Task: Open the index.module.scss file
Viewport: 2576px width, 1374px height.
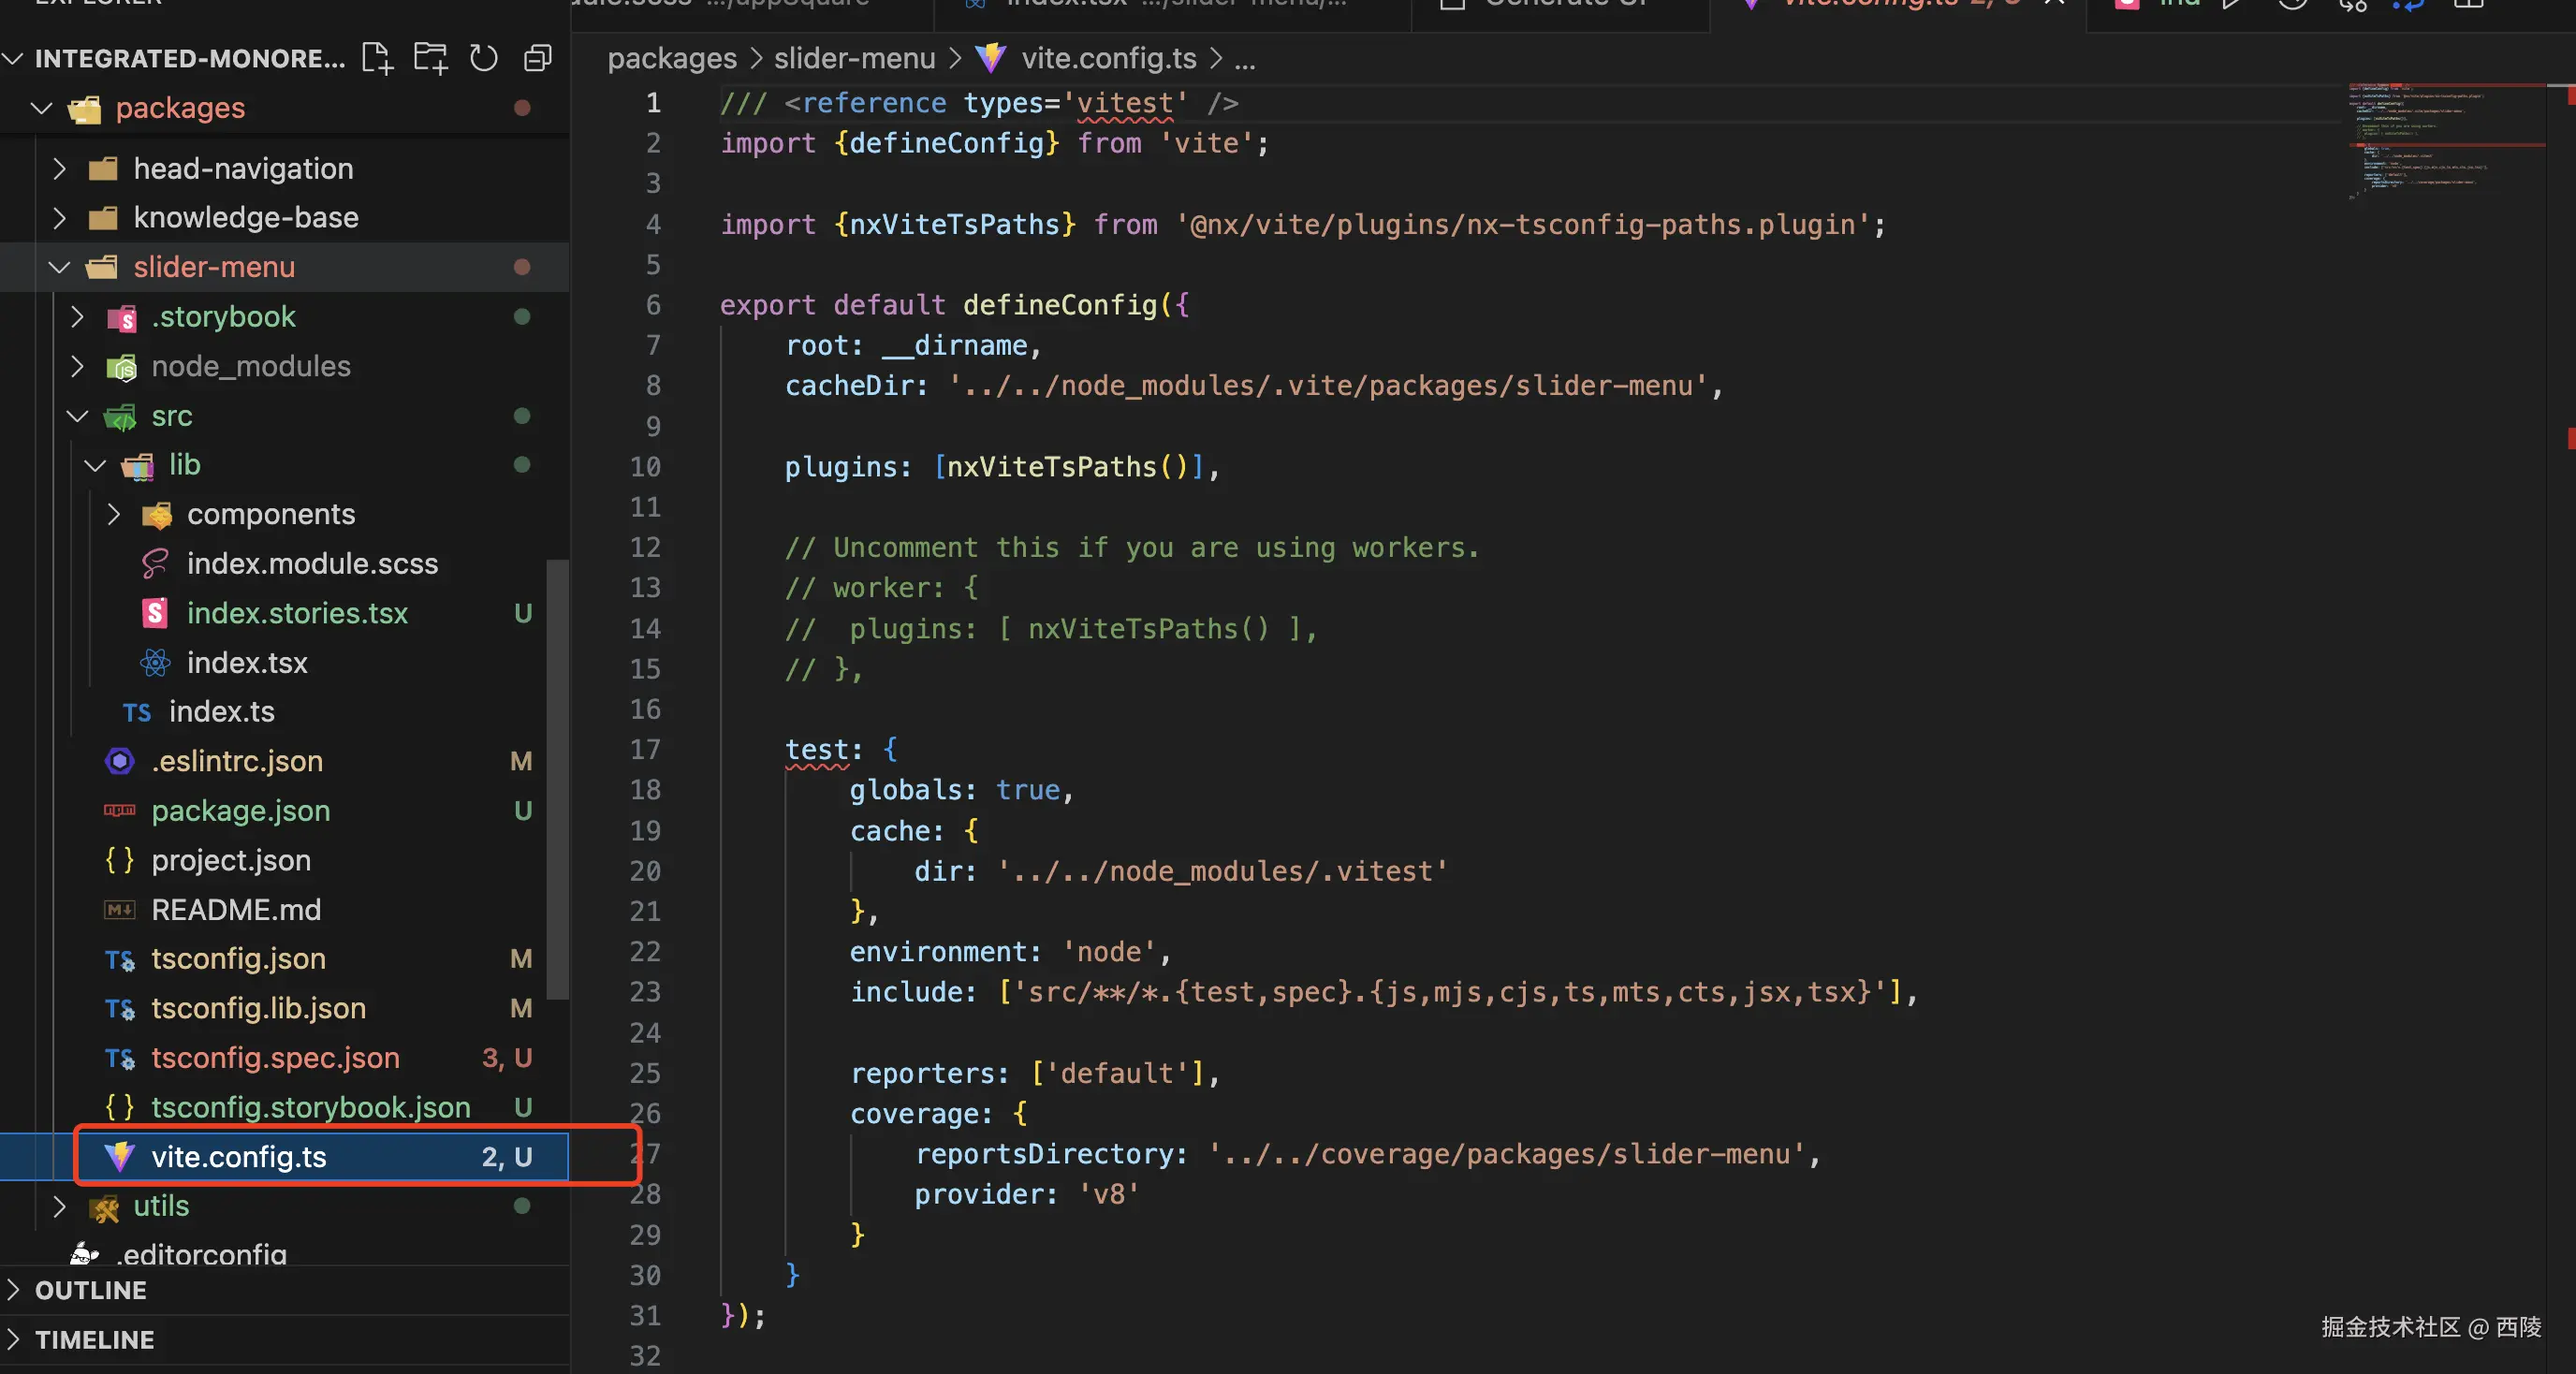Action: [x=312, y=564]
